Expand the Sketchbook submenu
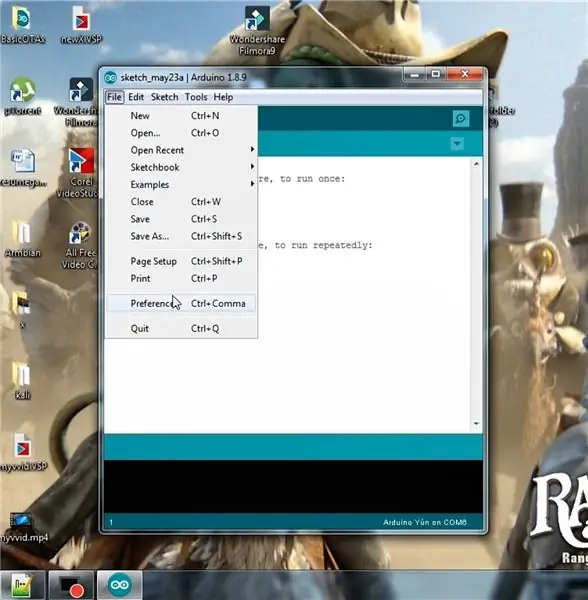The image size is (588, 600). pos(181,167)
